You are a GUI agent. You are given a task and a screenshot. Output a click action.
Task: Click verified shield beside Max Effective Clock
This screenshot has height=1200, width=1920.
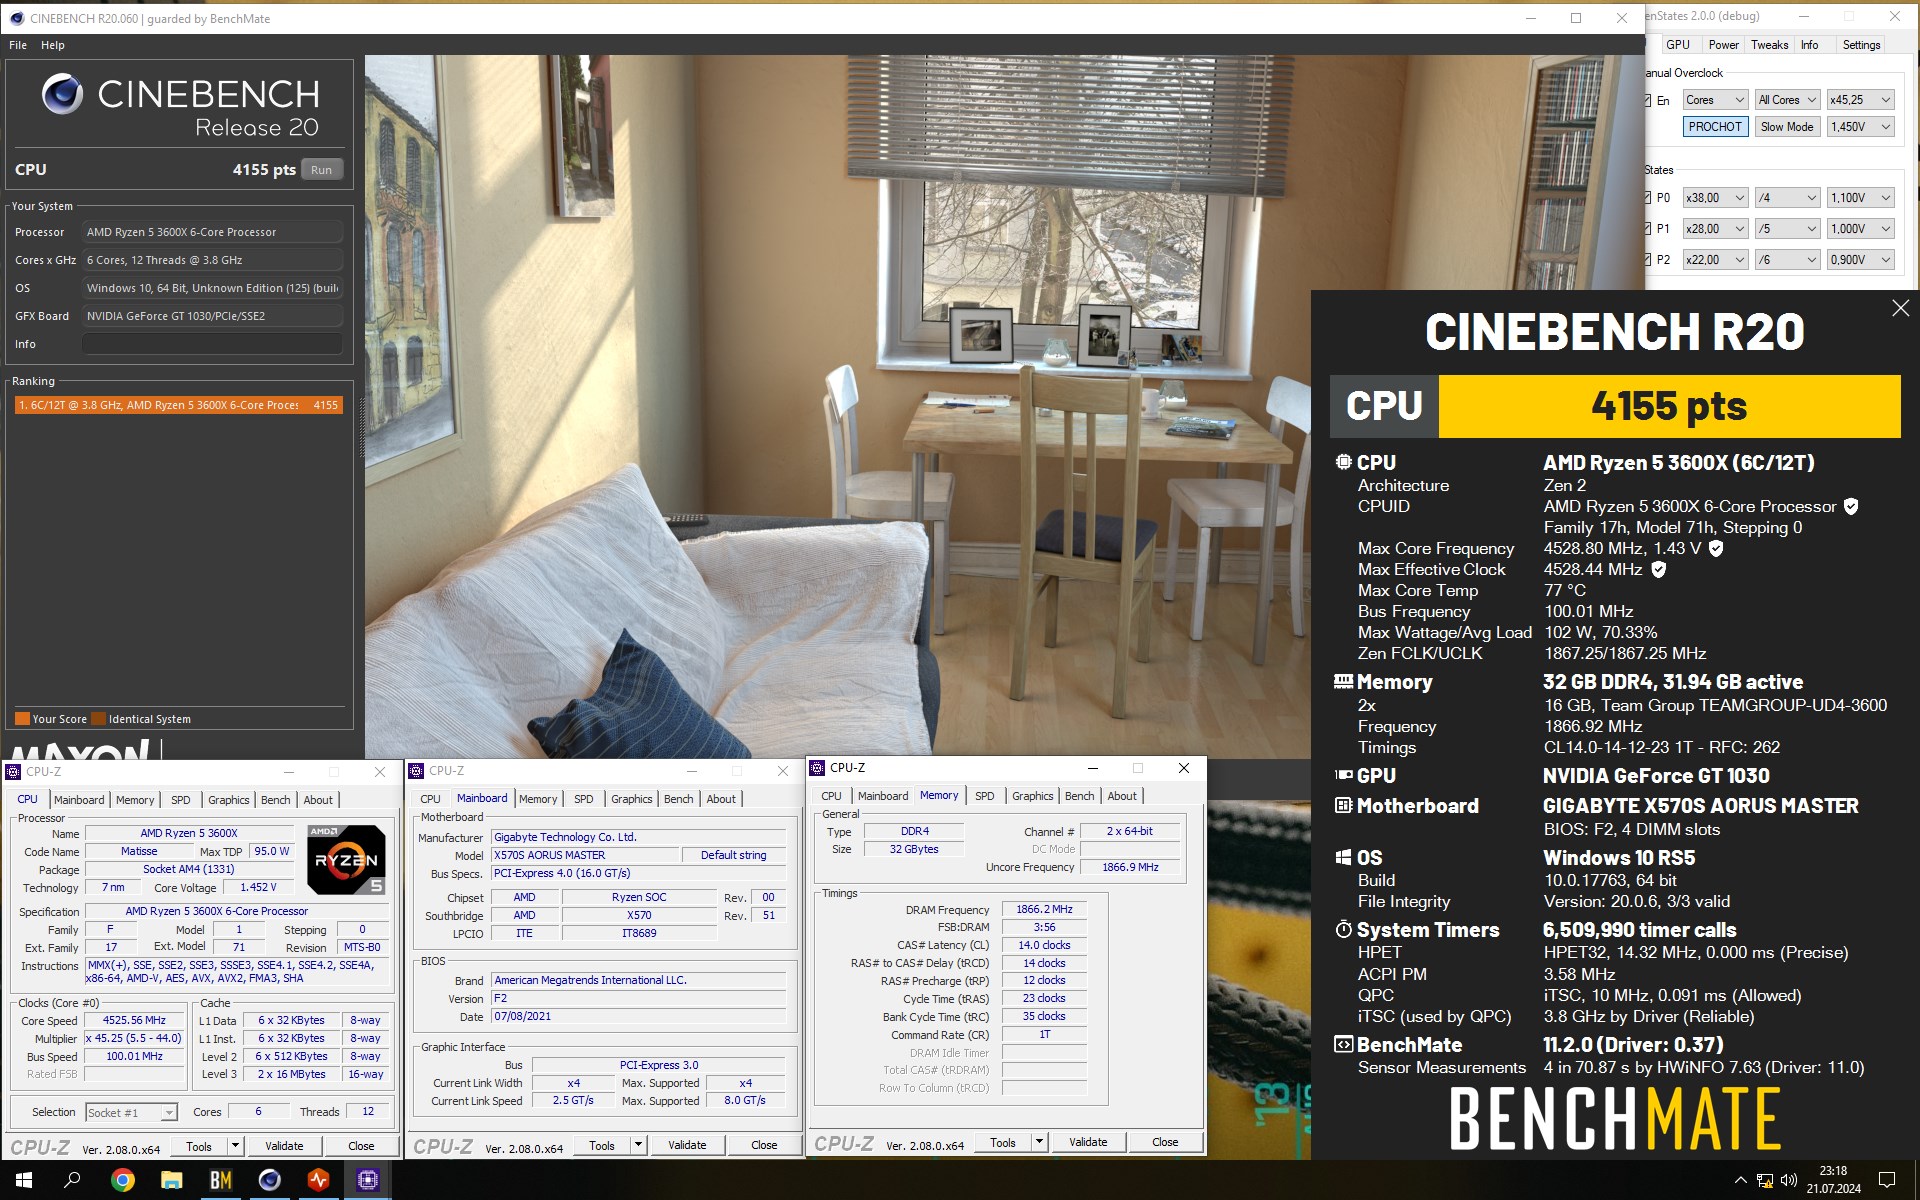1658,569
